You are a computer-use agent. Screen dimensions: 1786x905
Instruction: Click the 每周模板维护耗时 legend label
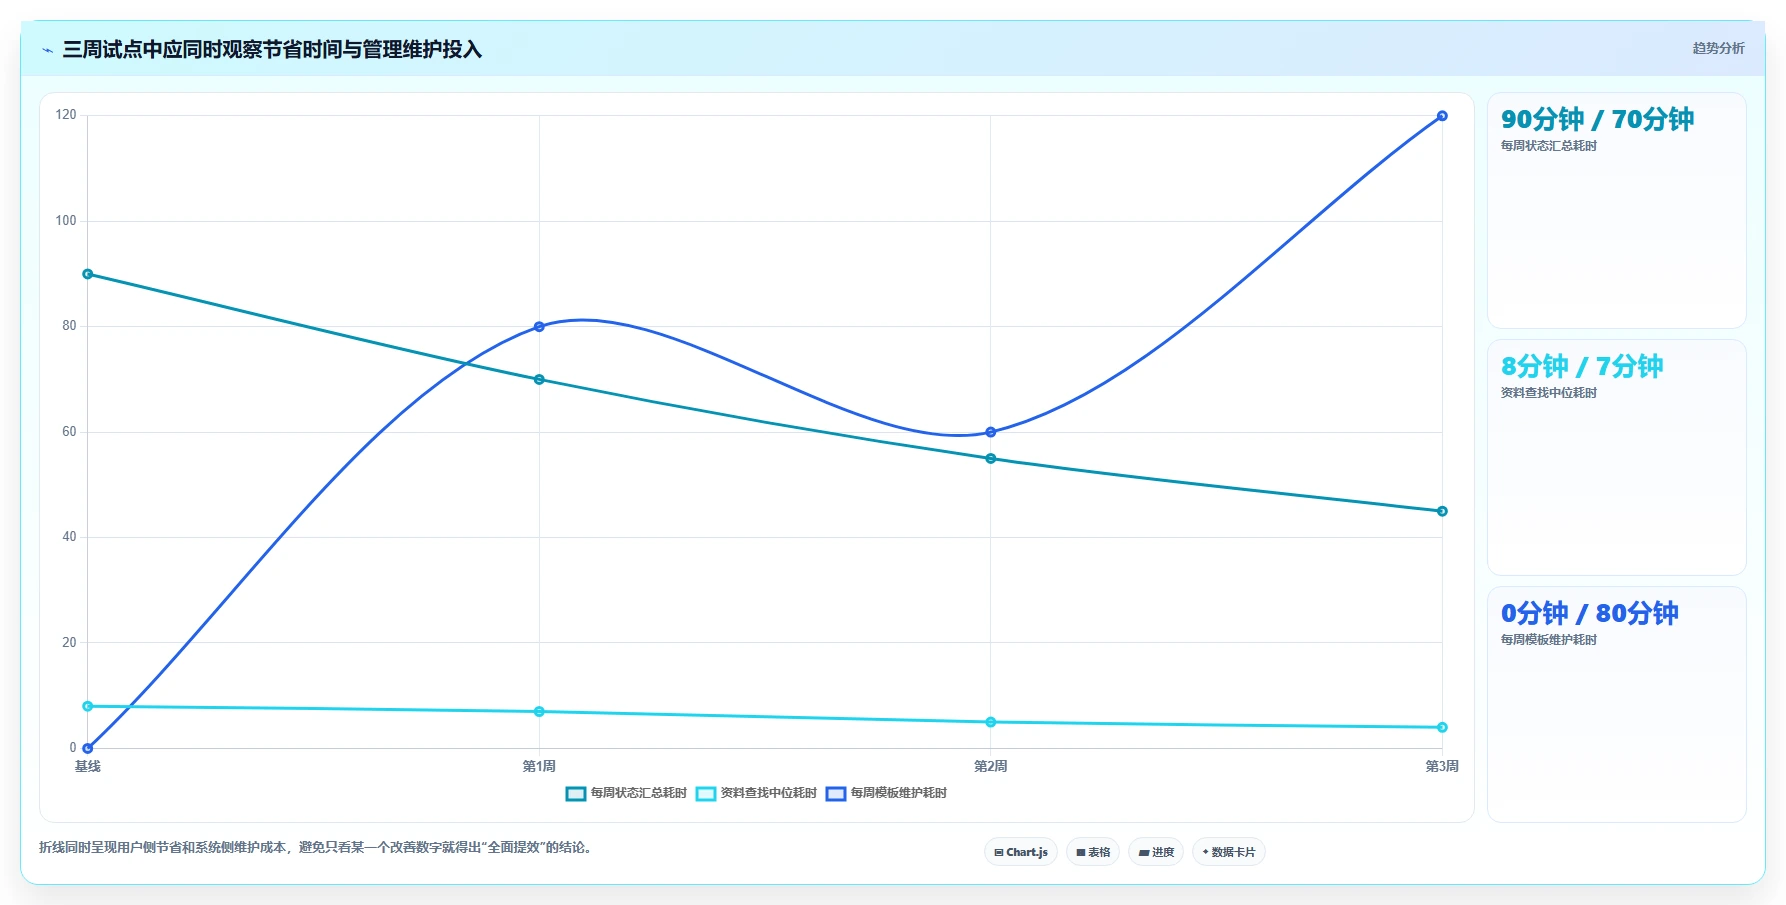point(898,793)
